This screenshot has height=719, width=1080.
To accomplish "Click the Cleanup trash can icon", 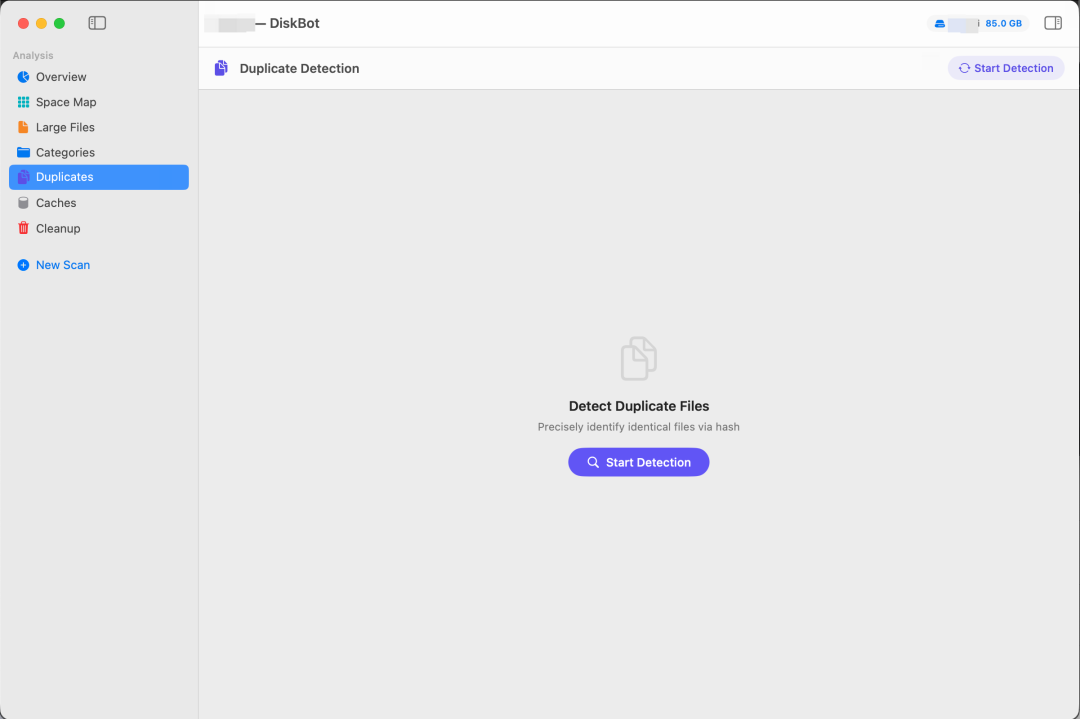I will point(23,228).
